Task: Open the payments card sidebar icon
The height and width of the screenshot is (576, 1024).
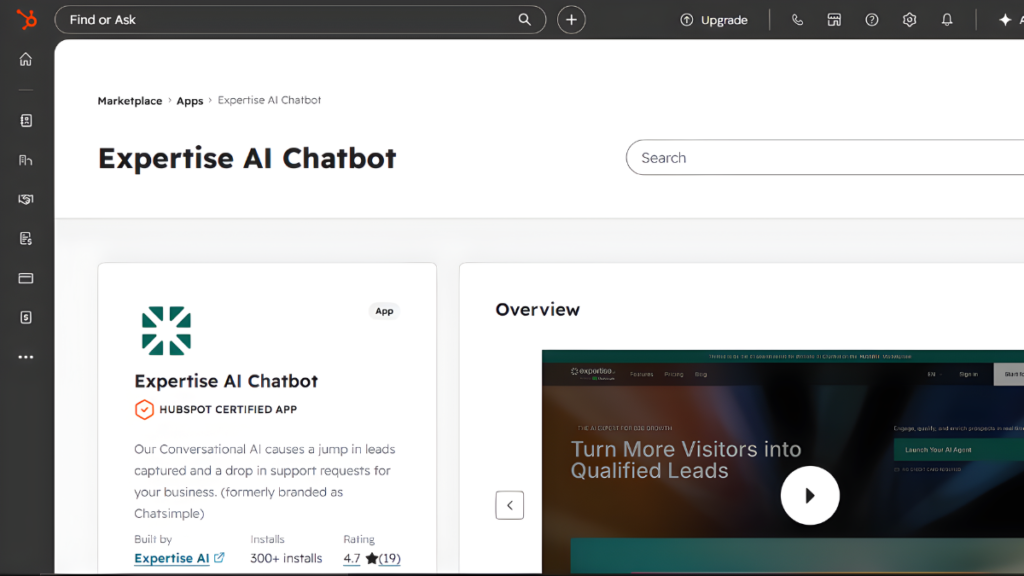Action: click(25, 278)
